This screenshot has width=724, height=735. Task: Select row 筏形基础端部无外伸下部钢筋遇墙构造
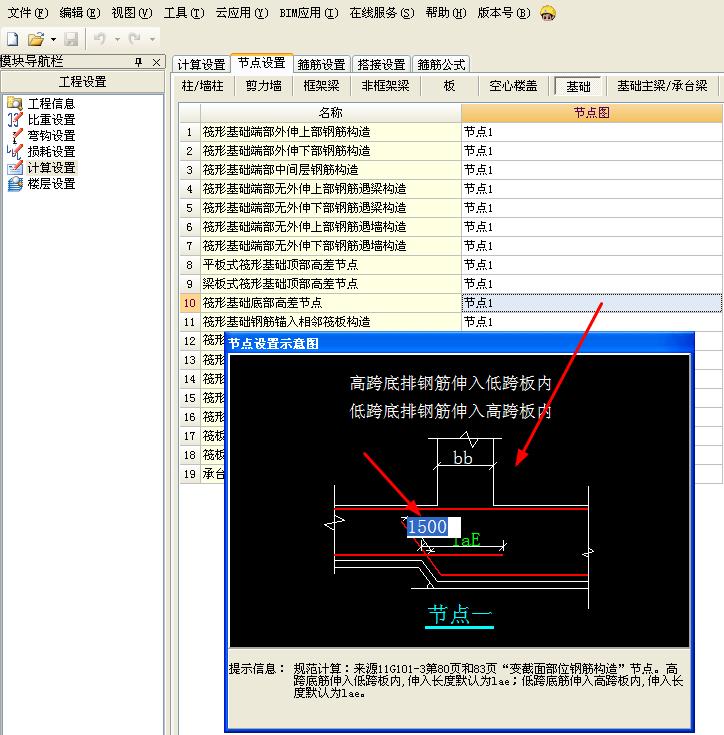click(x=331, y=246)
